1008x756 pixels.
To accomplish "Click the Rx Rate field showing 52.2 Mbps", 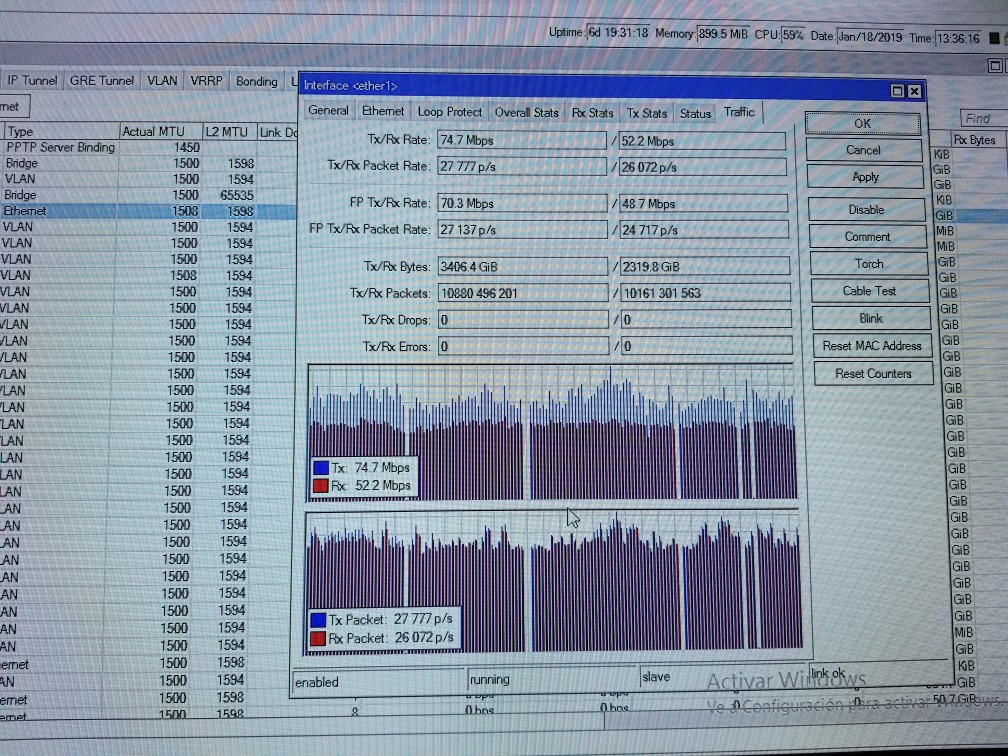I will point(702,141).
